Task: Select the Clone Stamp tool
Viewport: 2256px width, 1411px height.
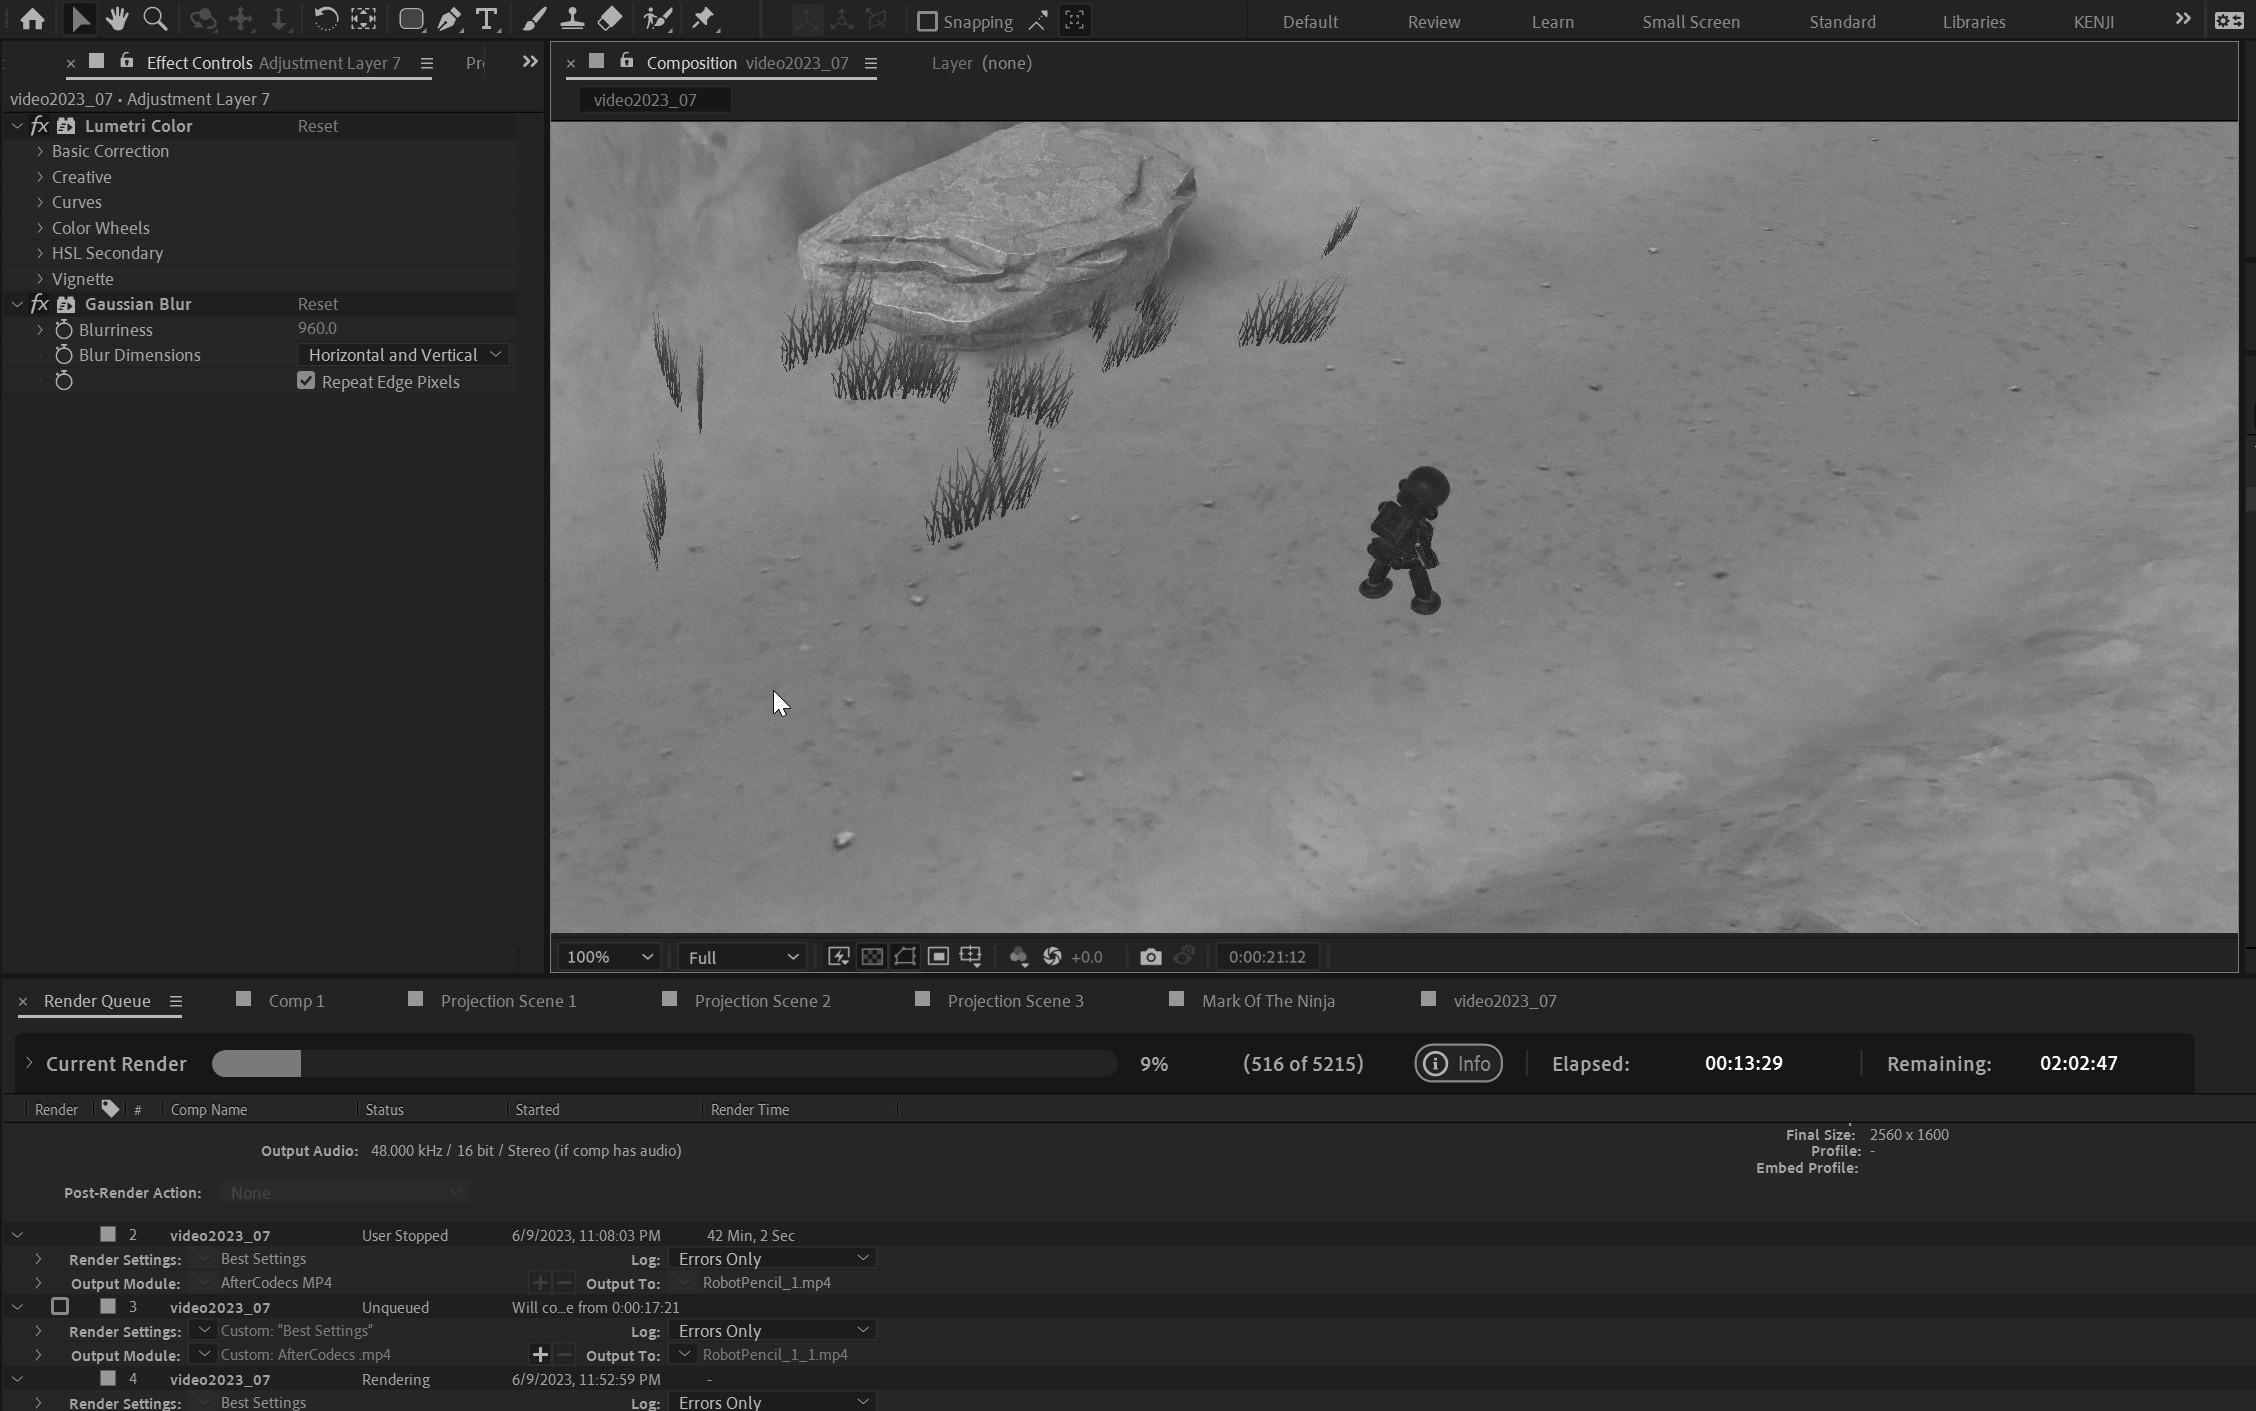Action: point(572,19)
